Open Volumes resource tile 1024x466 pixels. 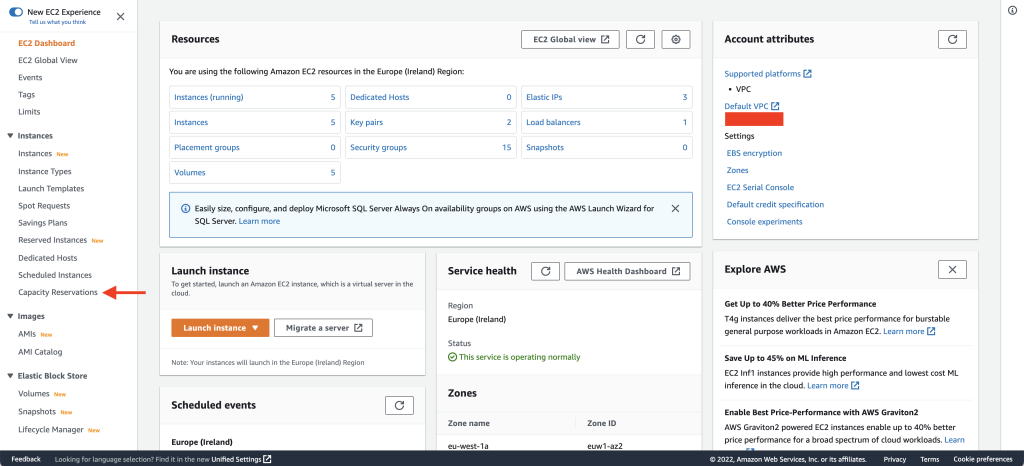coord(255,173)
